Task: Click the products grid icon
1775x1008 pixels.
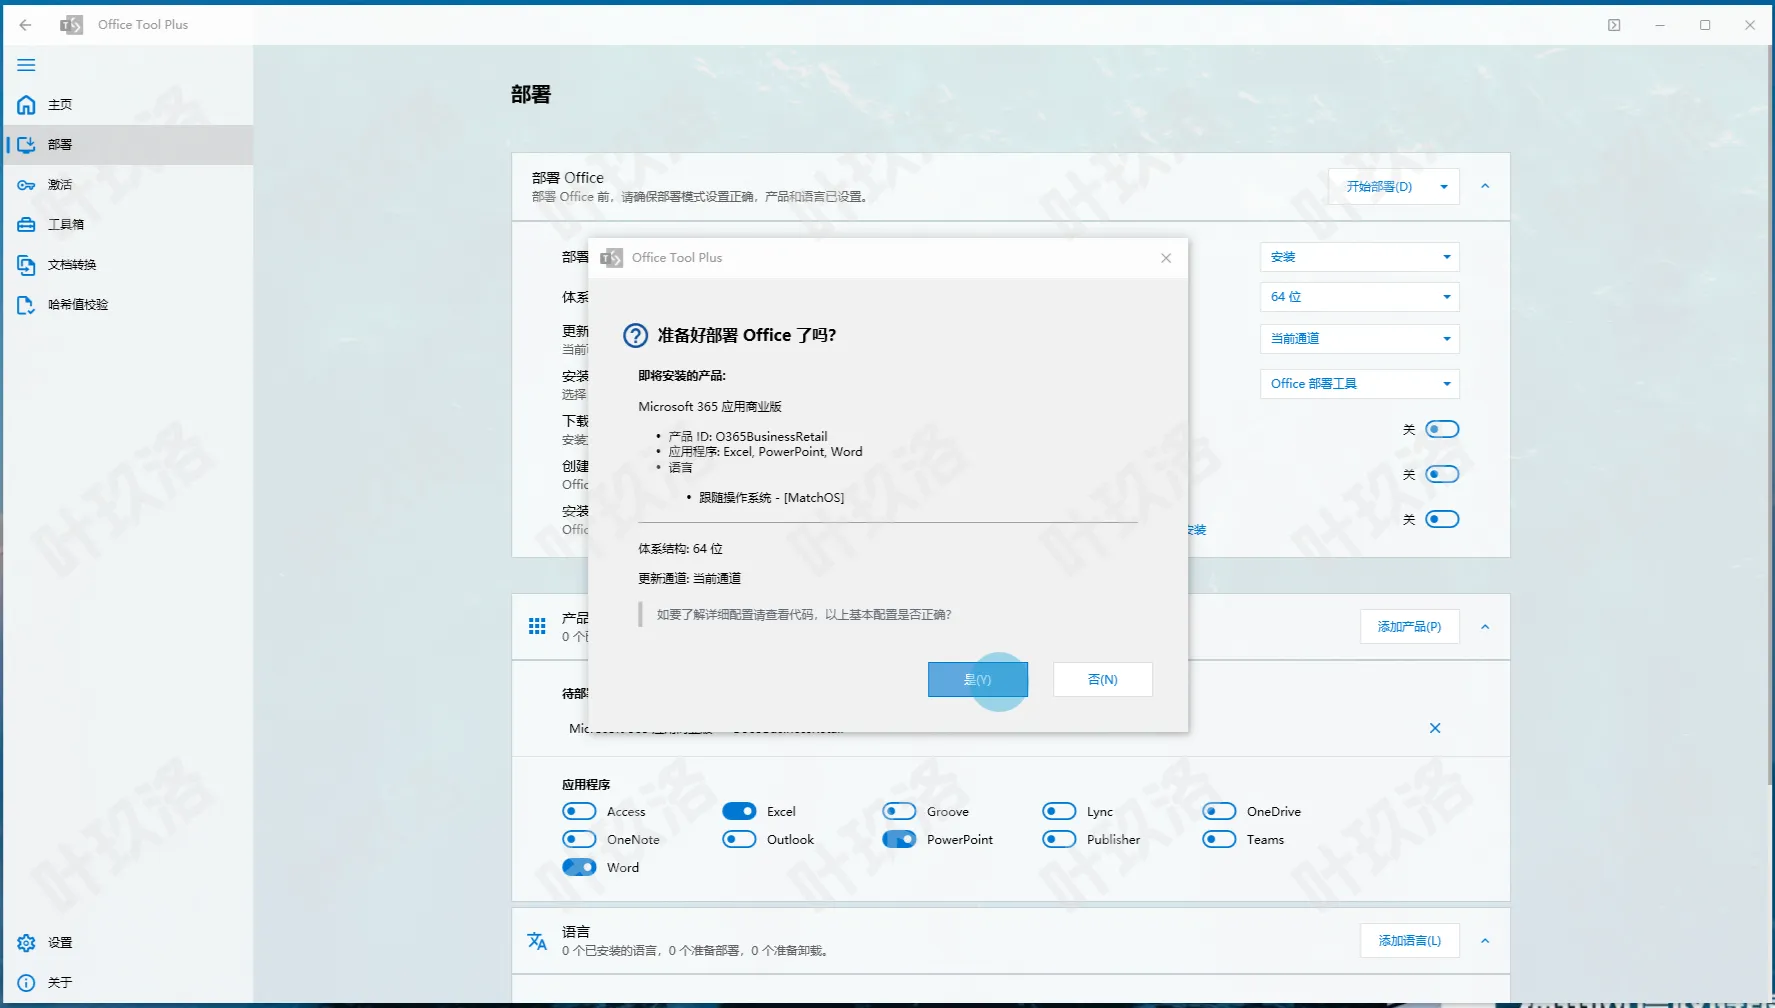Action: click(x=537, y=626)
